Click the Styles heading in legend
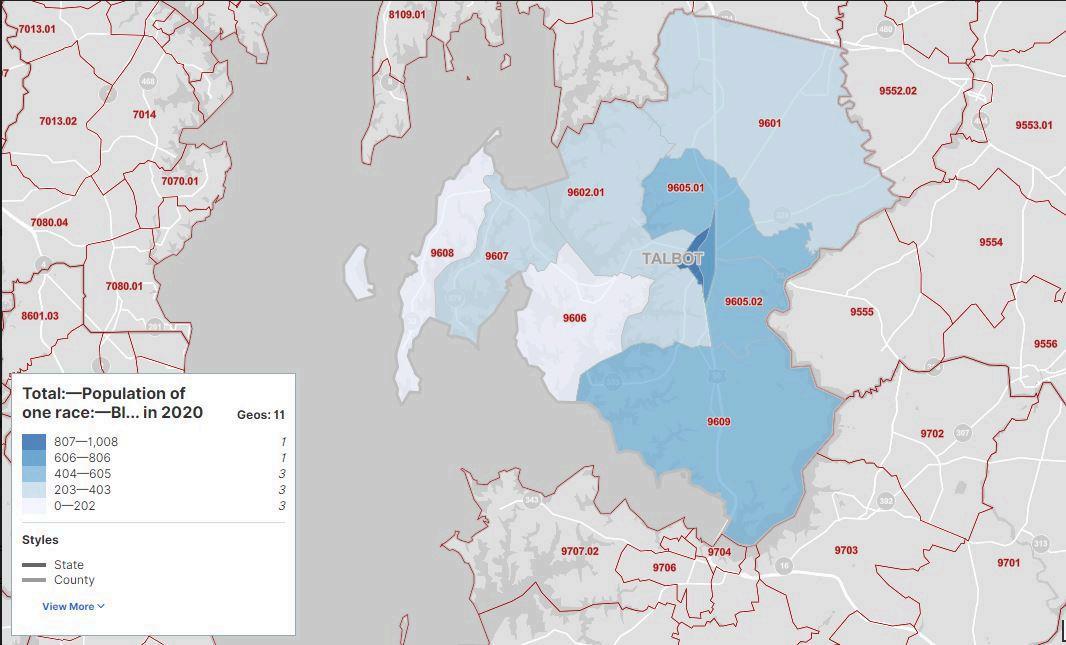The height and width of the screenshot is (645, 1066). tap(40, 540)
